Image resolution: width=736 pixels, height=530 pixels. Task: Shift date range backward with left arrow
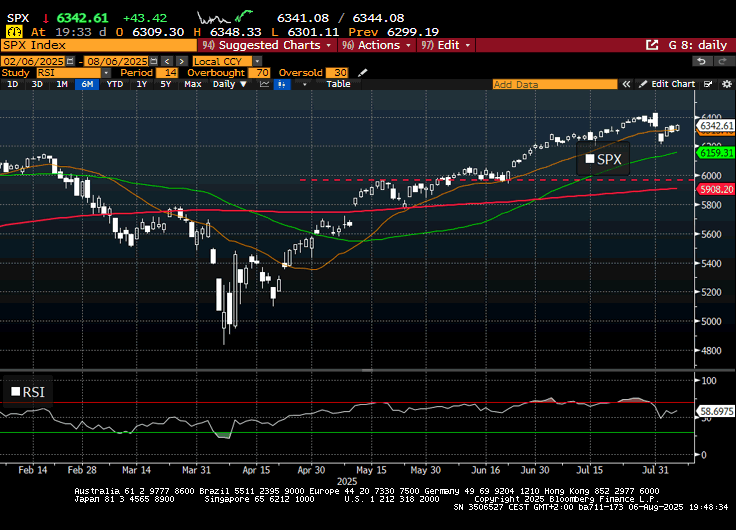[x=167, y=61]
